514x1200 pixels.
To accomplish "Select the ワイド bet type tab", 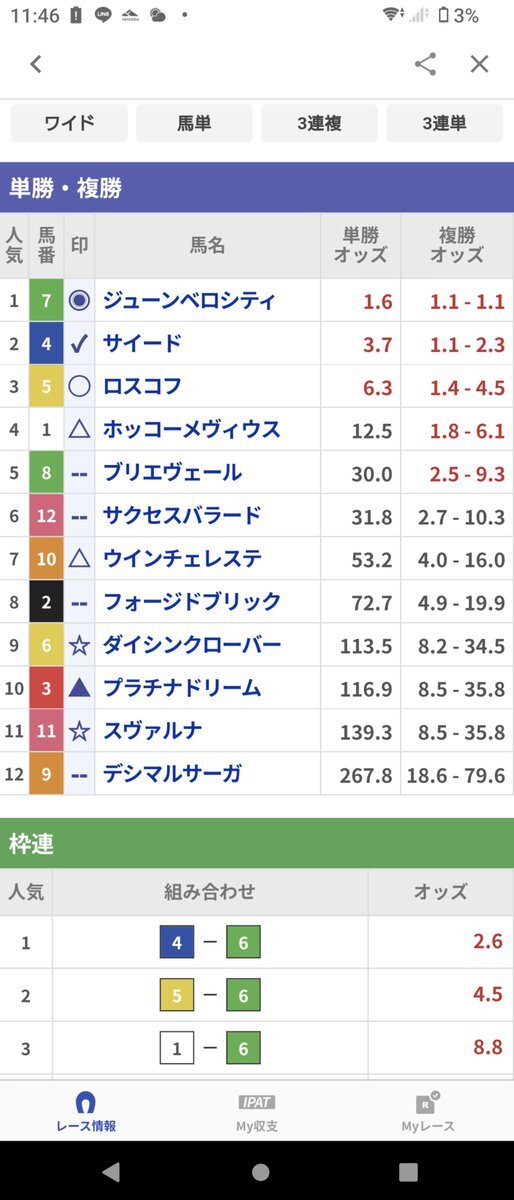I will tap(69, 124).
